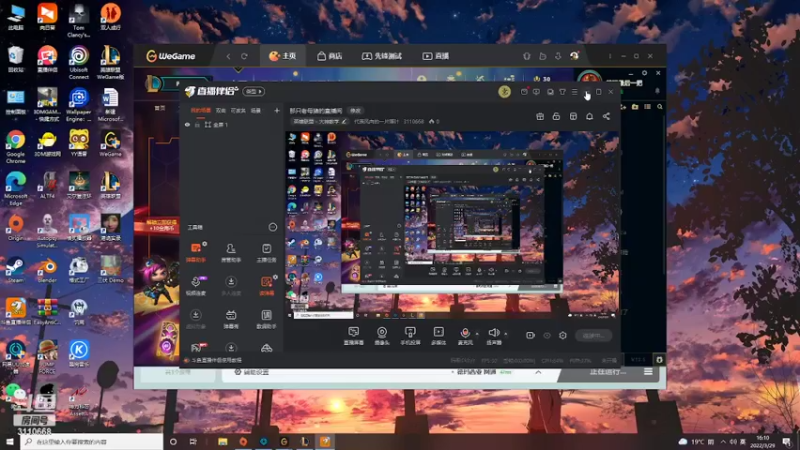
Task: Toggle visibility eye of 全屏1 source
Action: (187, 124)
